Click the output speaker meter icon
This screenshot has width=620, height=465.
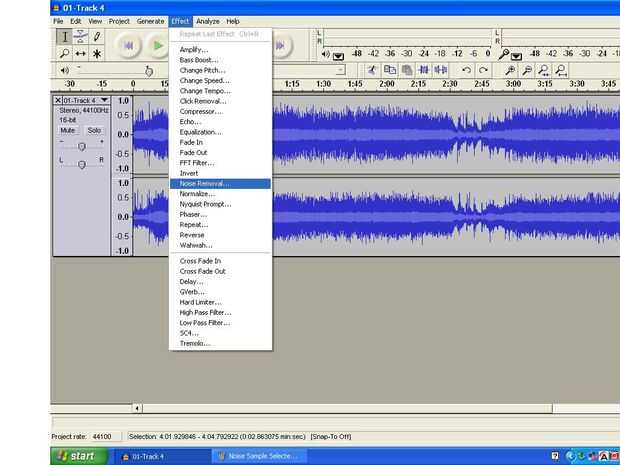tap(326, 55)
